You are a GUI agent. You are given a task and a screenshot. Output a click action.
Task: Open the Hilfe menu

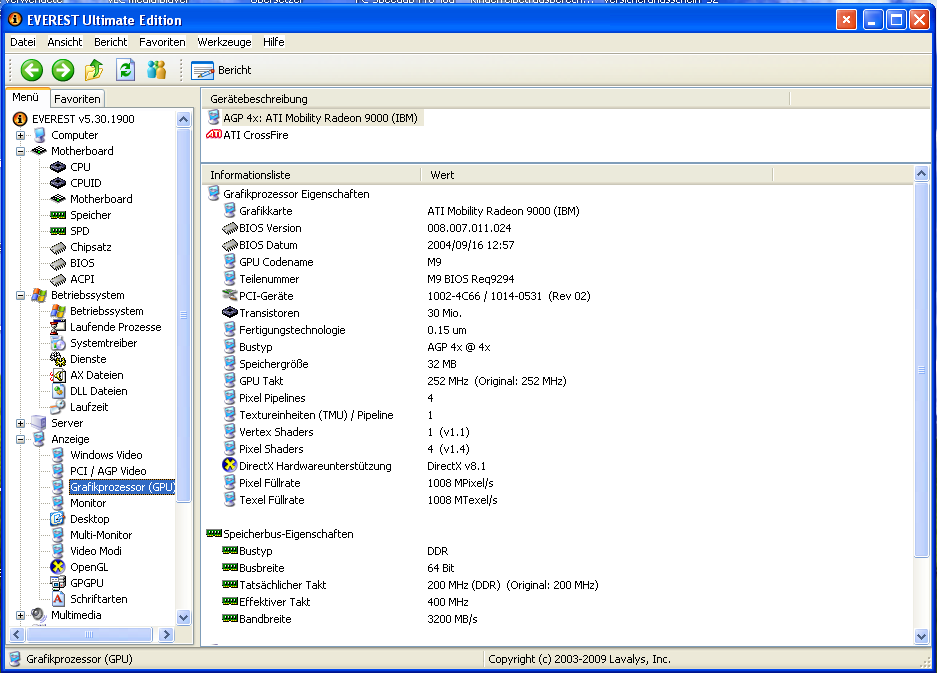point(274,42)
